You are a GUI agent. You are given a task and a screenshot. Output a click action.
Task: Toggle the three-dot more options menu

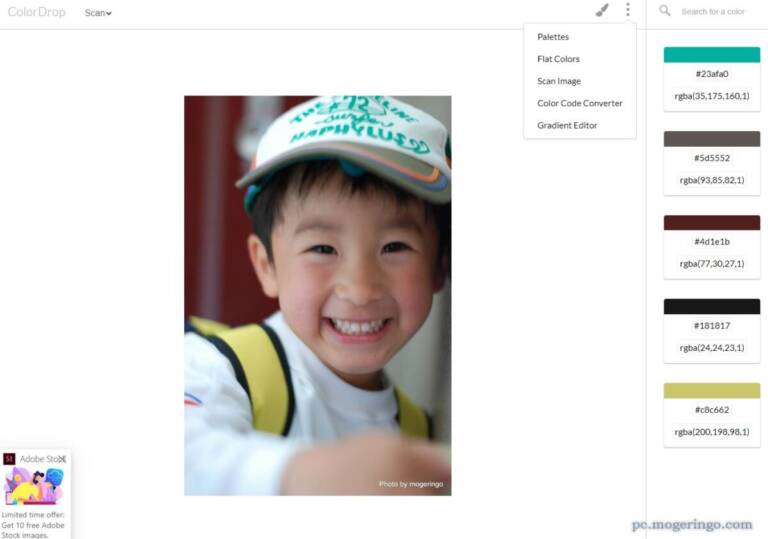click(x=628, y=10)
